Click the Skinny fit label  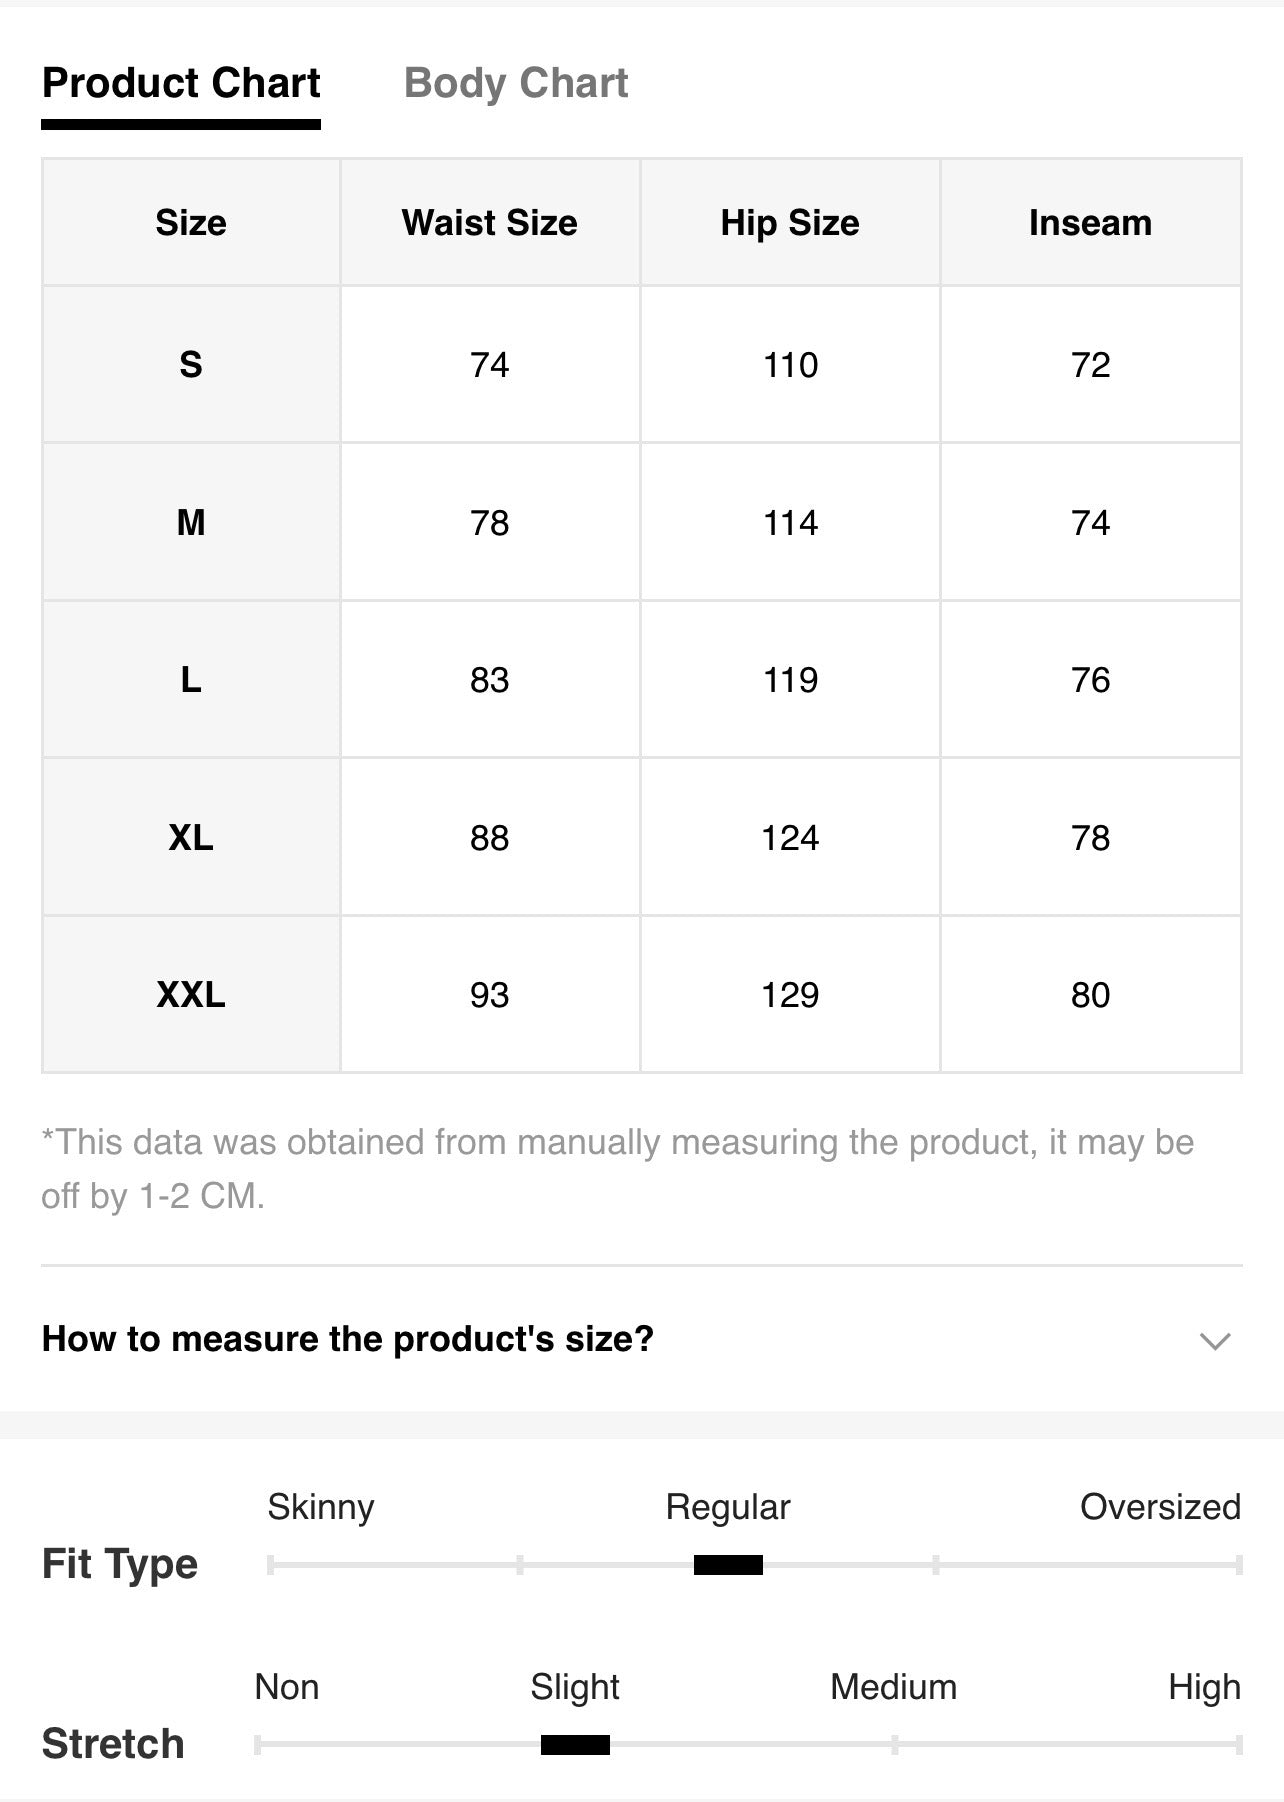click(321, 1507)
